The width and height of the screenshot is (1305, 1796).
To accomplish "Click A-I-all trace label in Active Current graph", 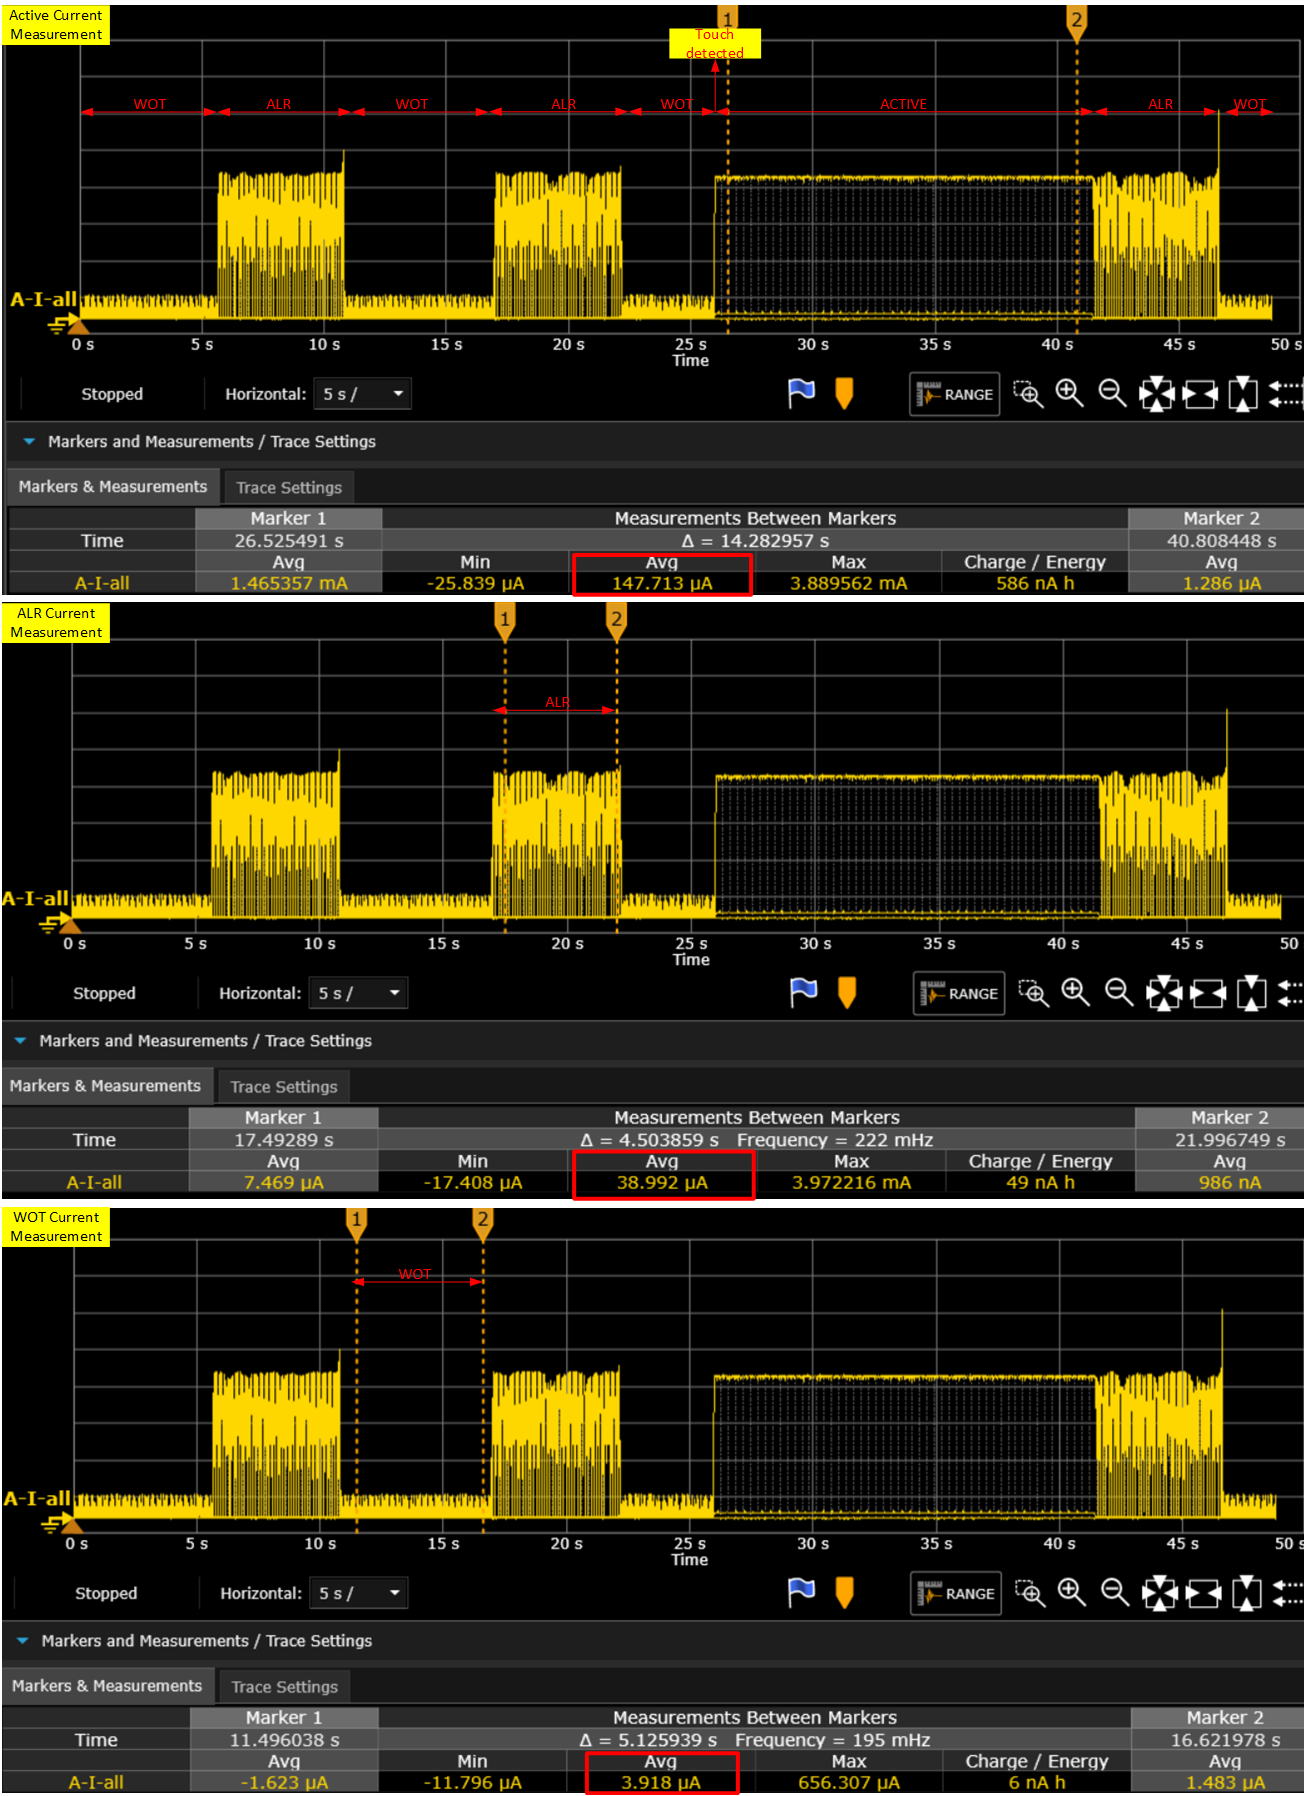I will [x=43, y=299].
